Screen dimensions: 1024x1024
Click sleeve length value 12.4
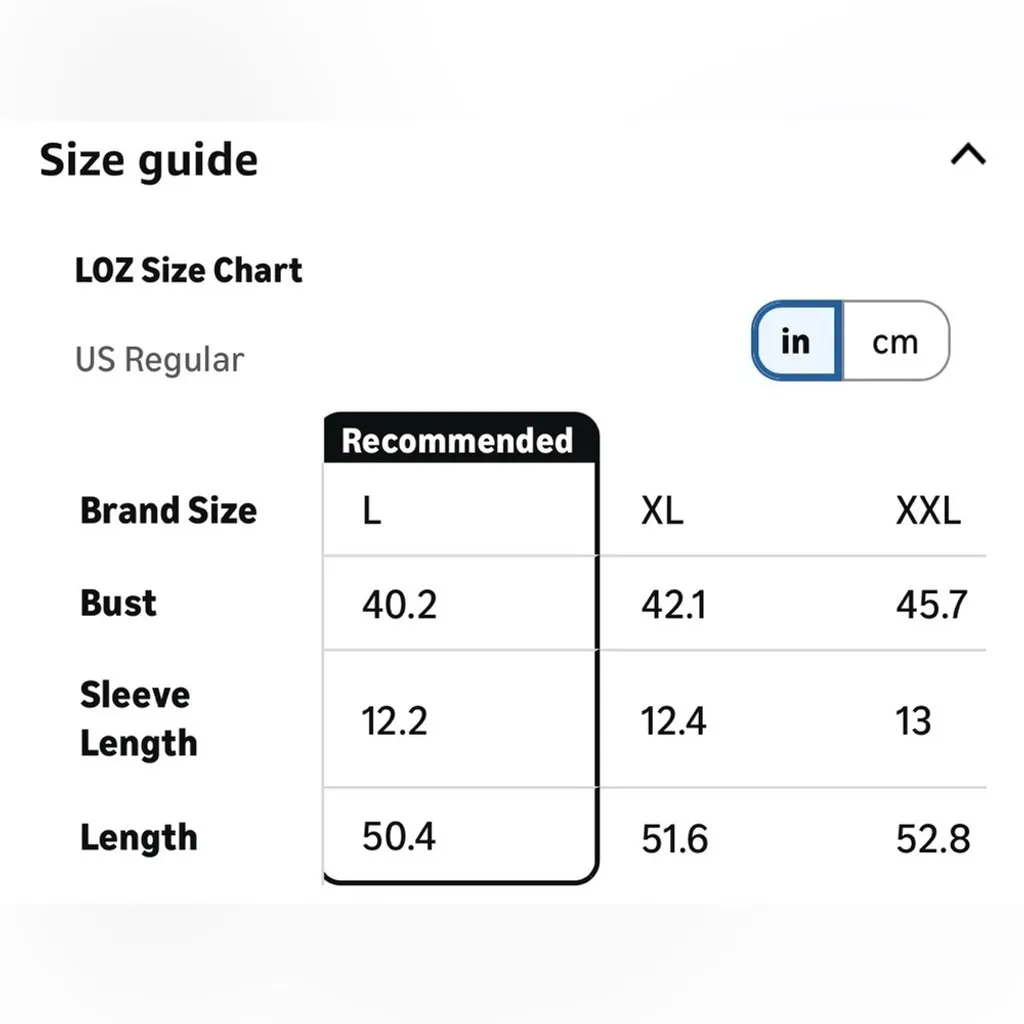click(673, 720)
